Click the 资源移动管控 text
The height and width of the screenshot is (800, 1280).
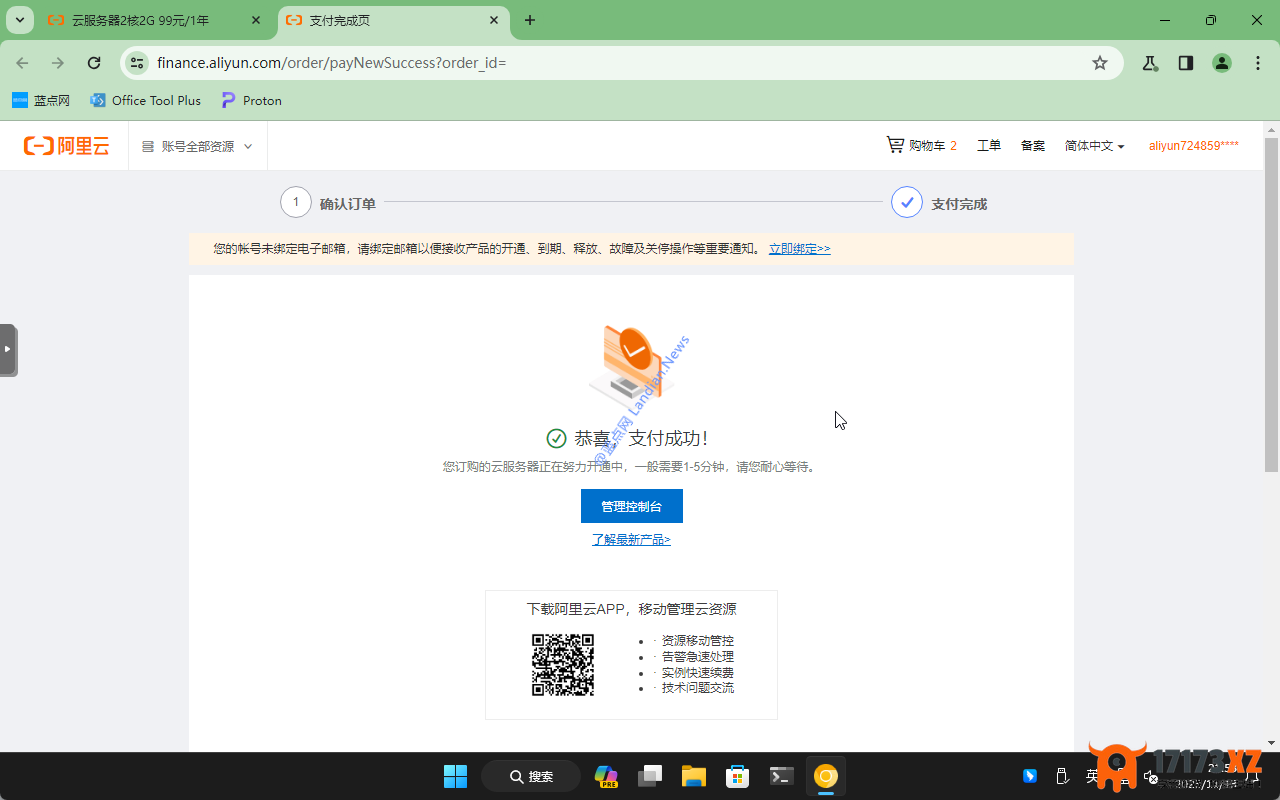[x=698, y=641]
